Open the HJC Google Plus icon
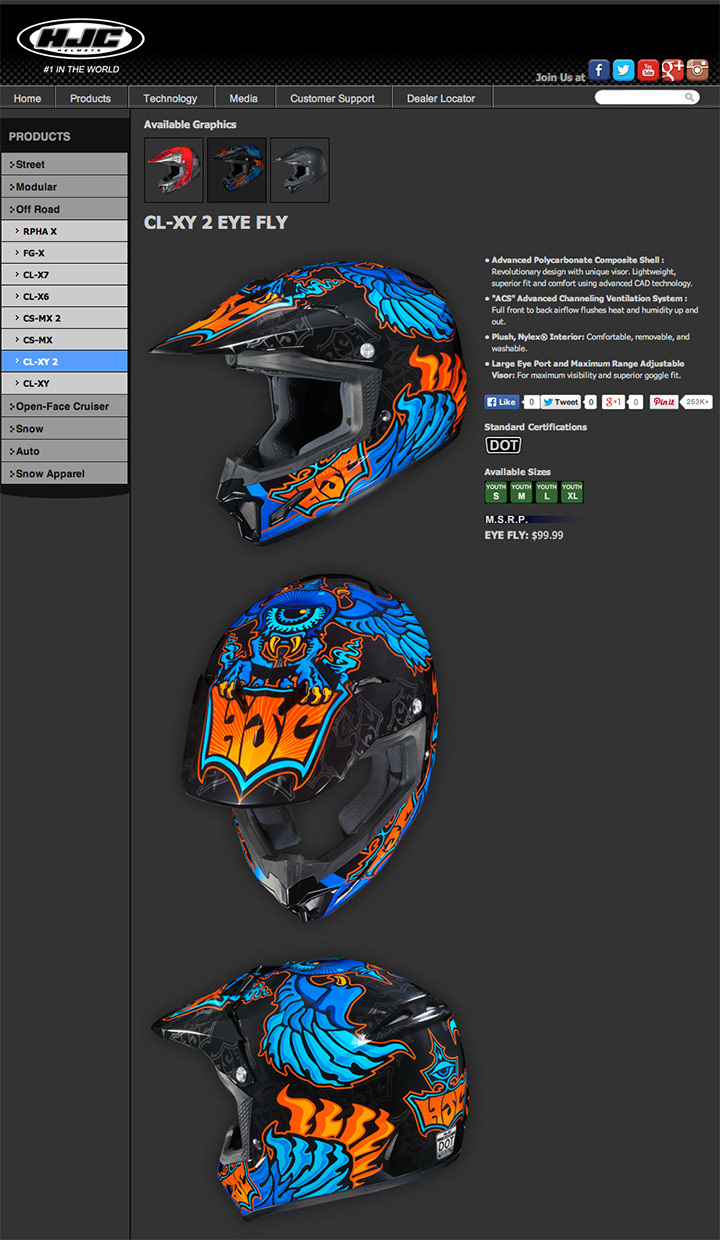 (x=673, y=69)
